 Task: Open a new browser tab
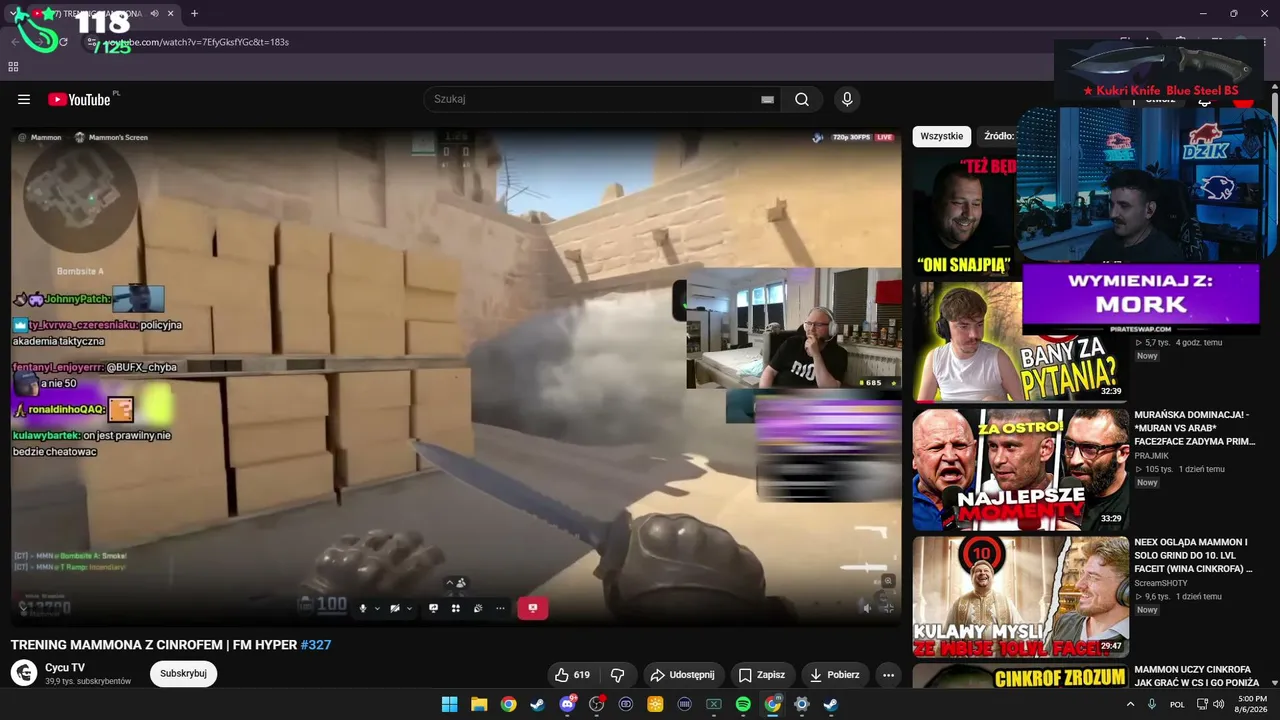coord(194,14)
